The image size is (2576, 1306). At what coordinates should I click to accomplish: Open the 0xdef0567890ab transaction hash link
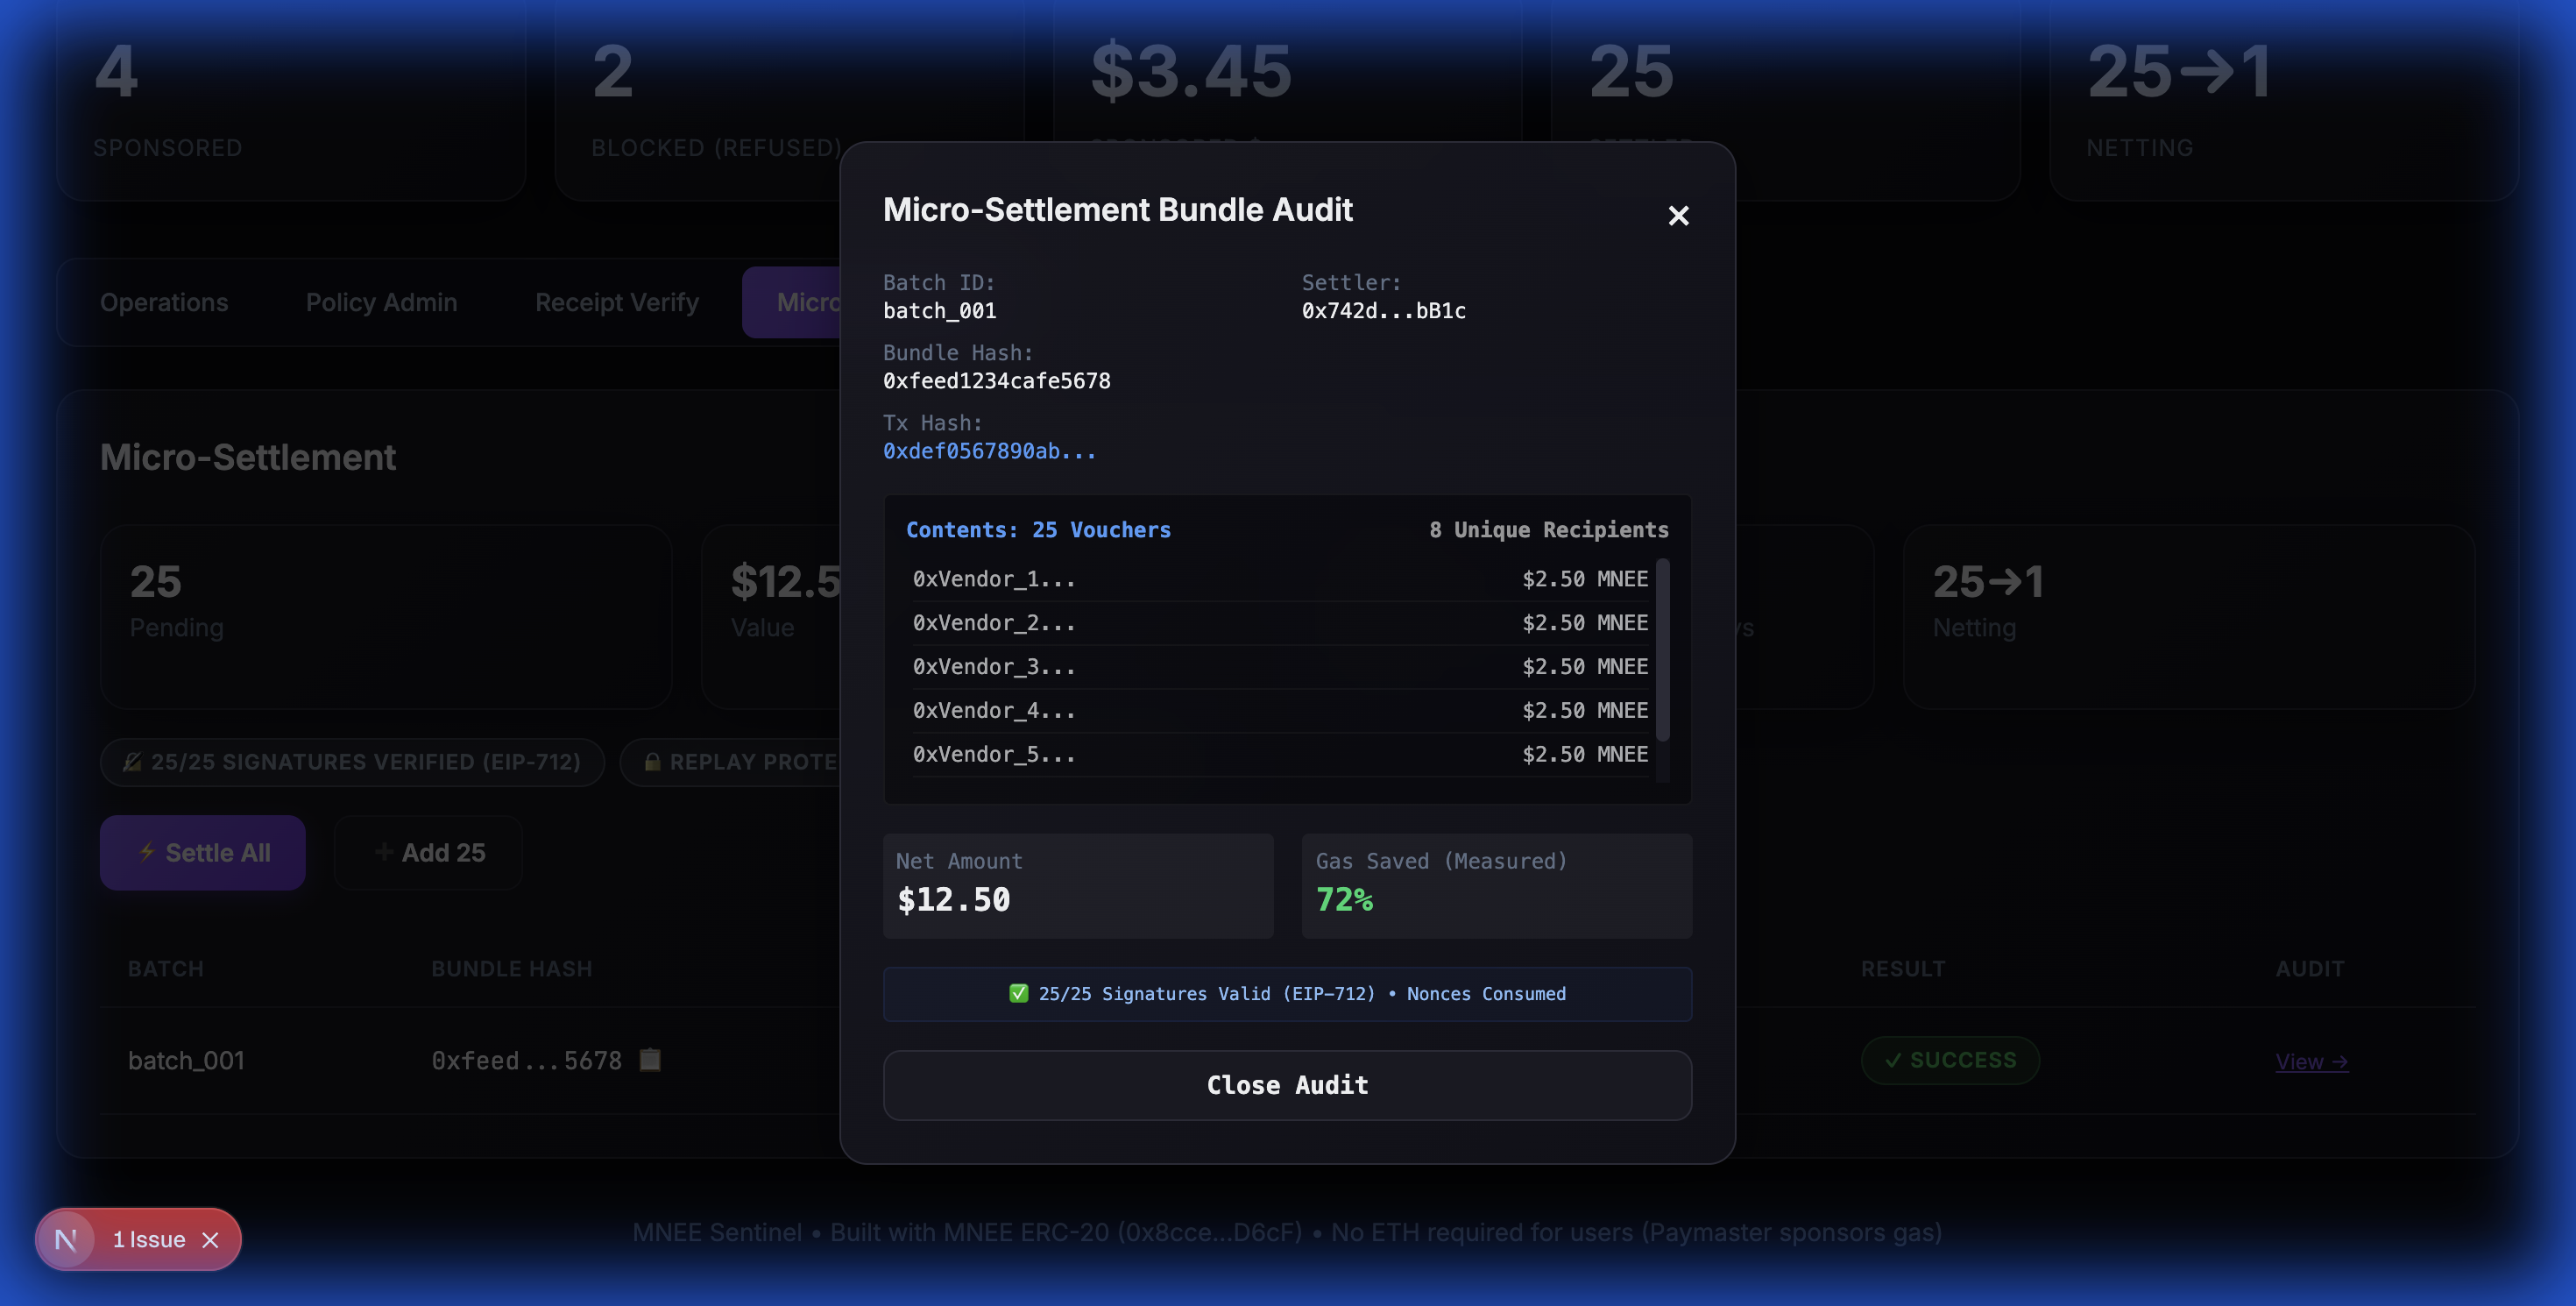[x=989, y=451]
